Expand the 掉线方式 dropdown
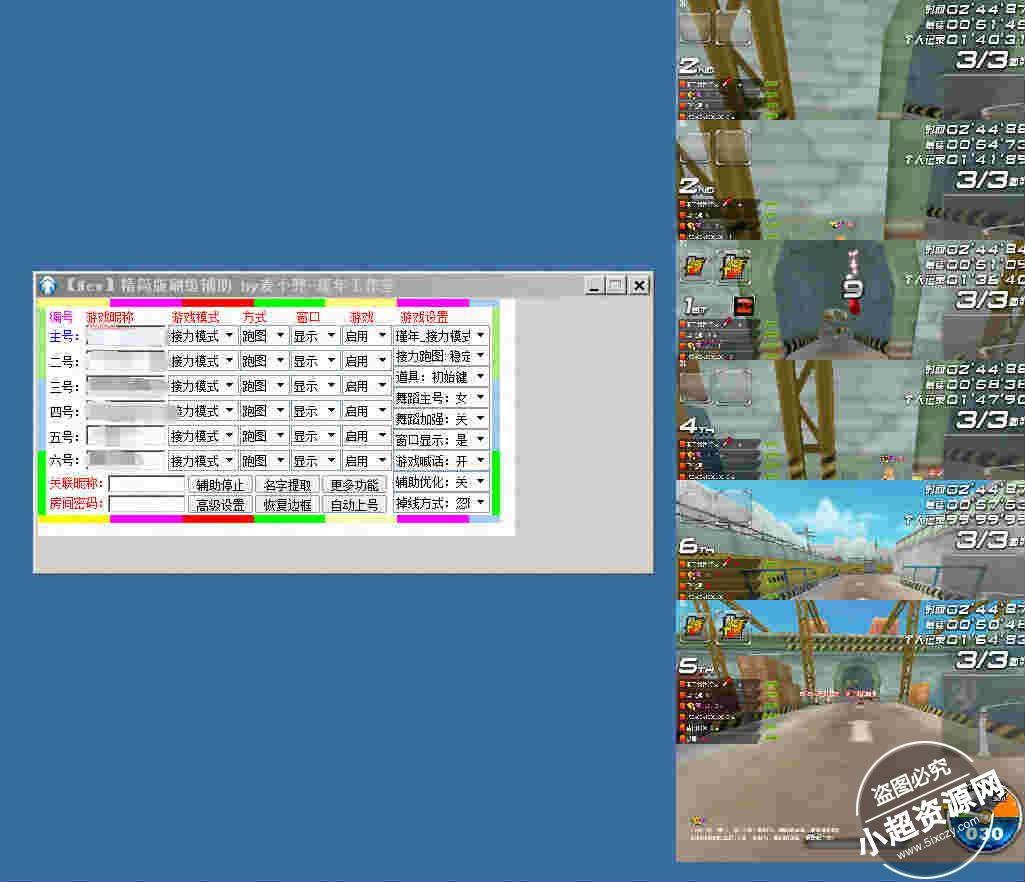 [480, 504]
